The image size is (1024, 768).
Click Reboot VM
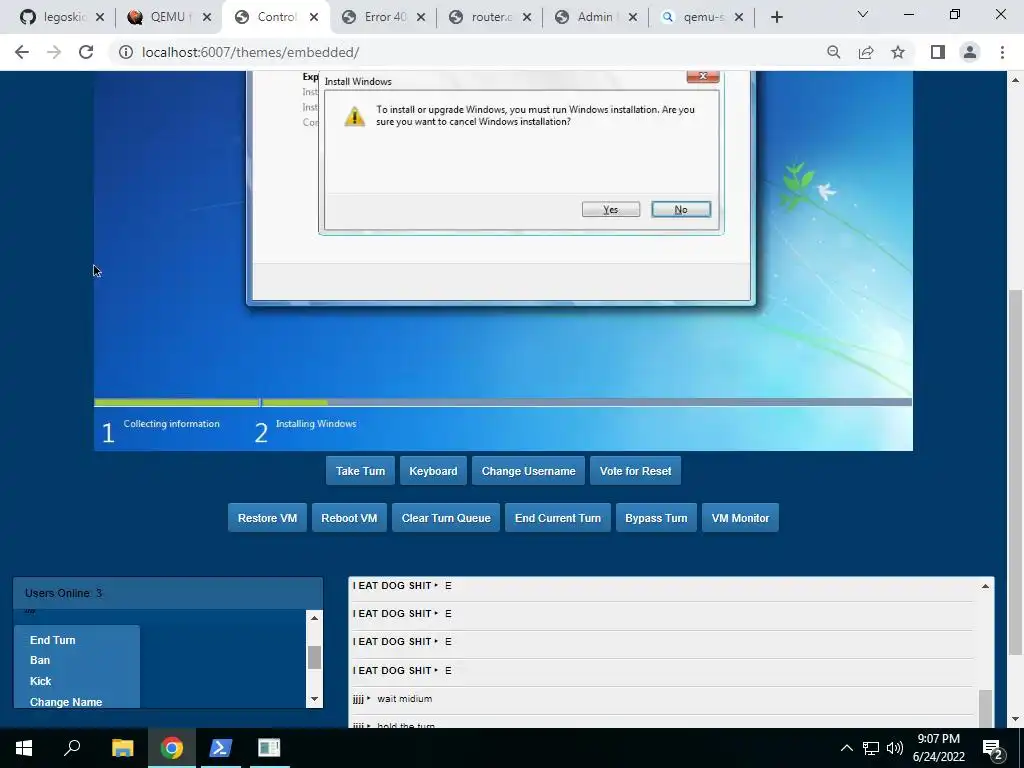pos(349,518)
